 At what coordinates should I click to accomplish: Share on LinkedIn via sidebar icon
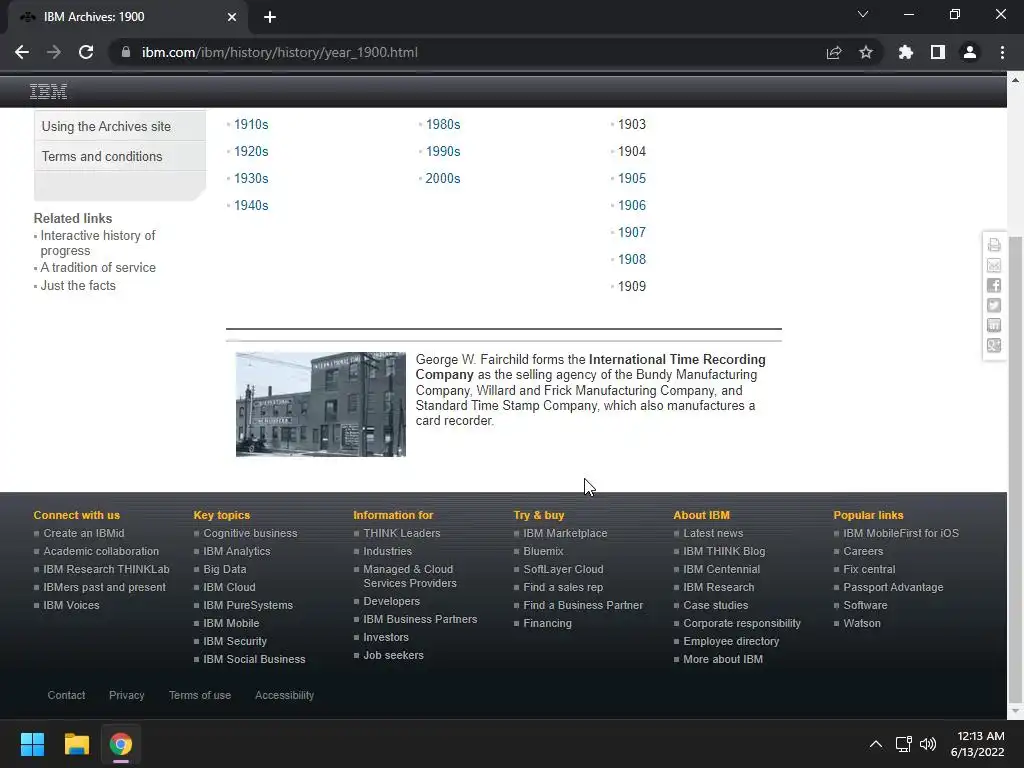tap(994, 325)
